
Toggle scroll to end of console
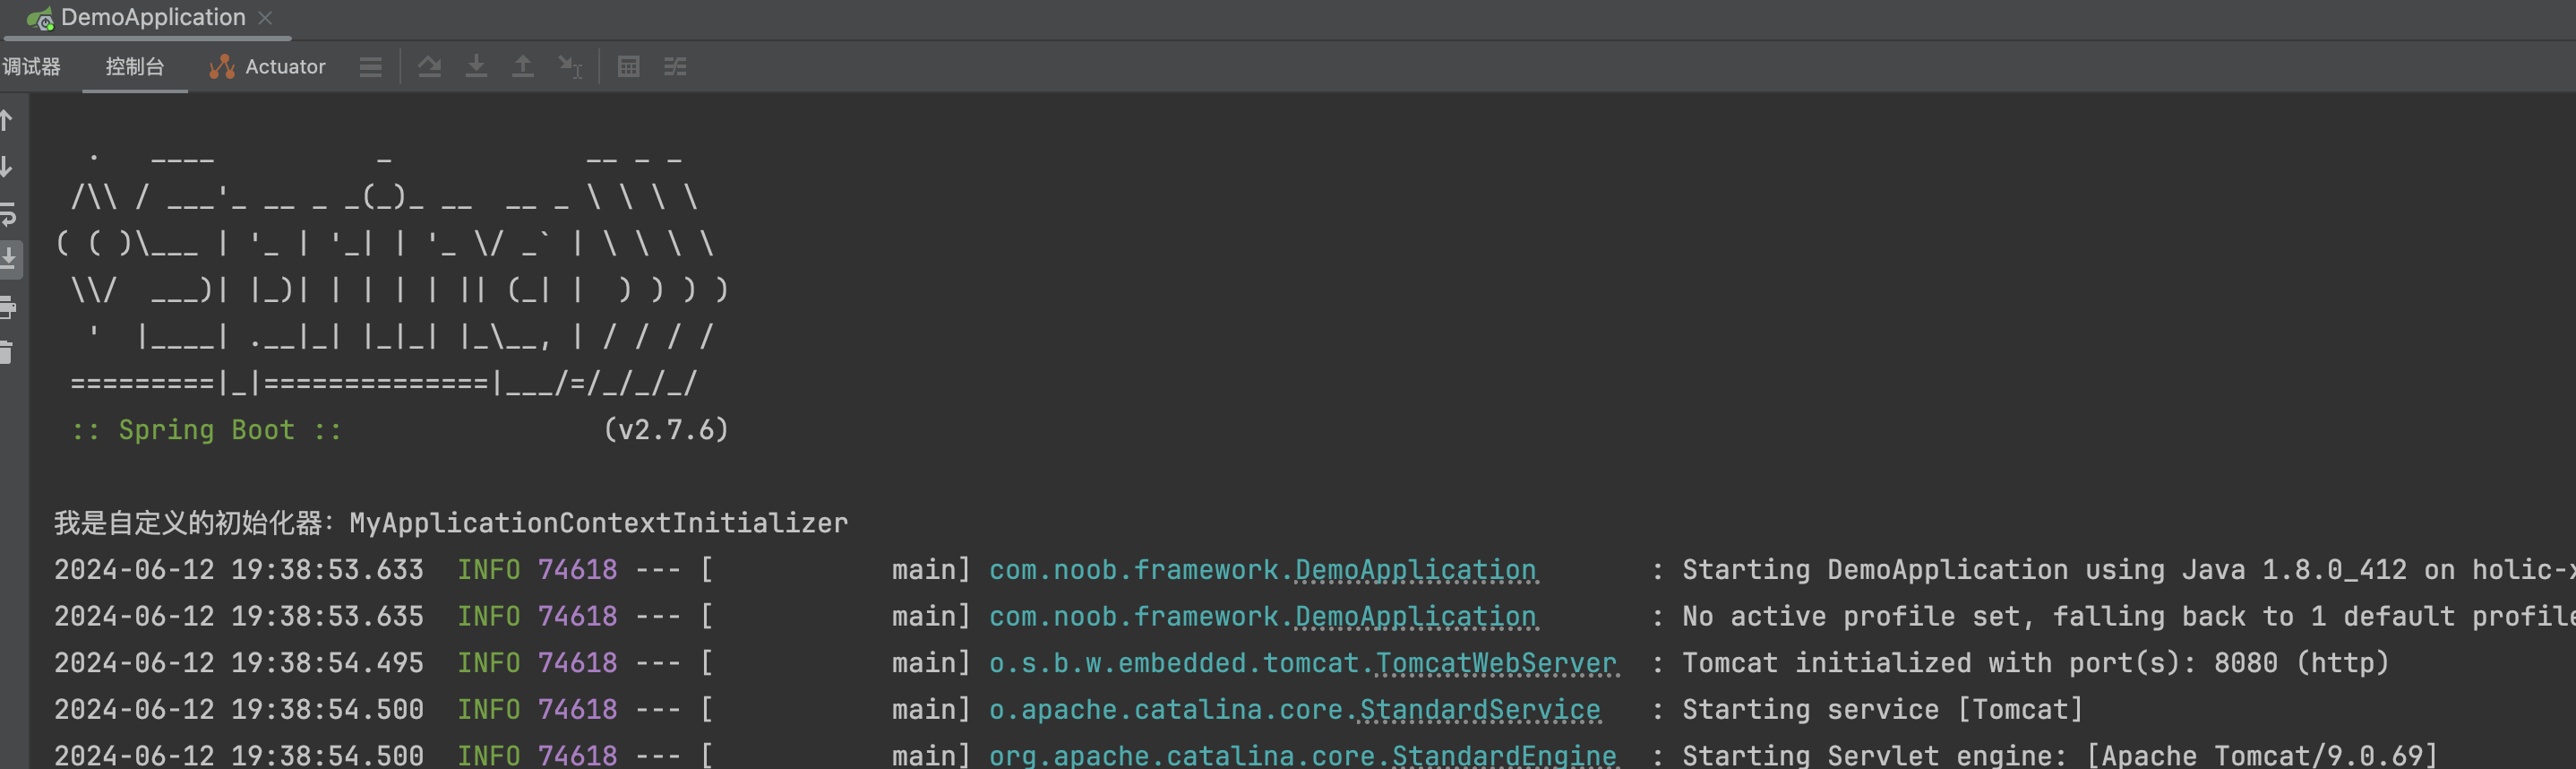pyautogui.click(x=8, y=260)
